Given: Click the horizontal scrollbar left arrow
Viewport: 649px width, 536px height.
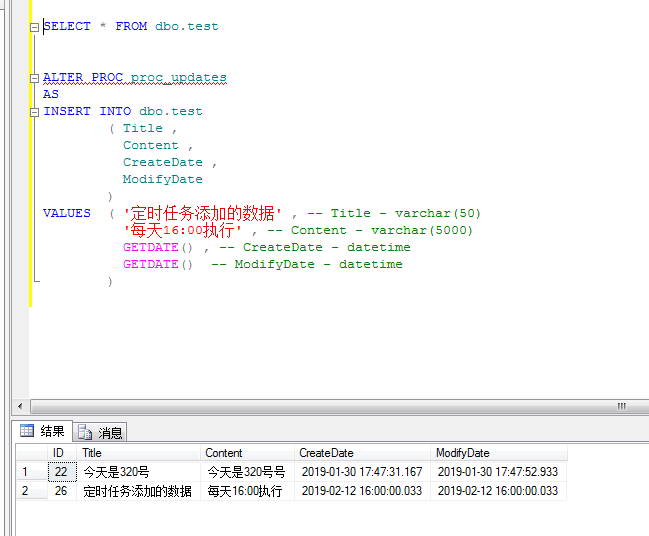Looking at the screenshot, I should coord(20,406).
